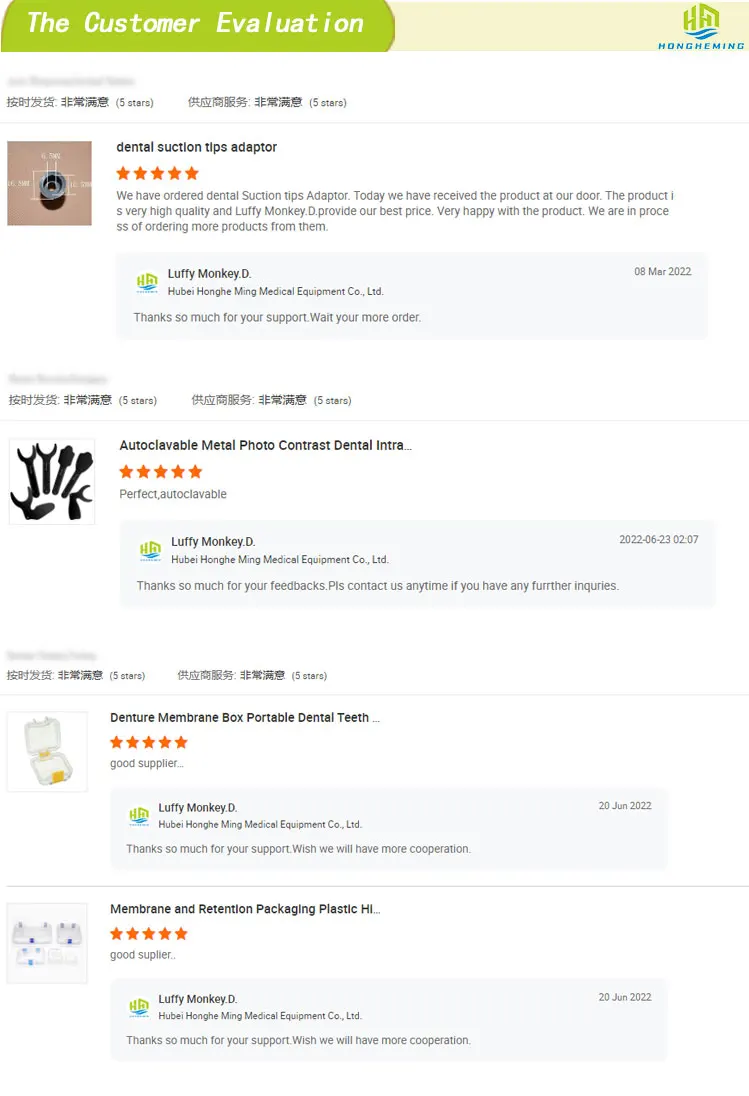Click the star rating above "good suplier.."
The height and width of the screenshot is (1096, 749).
[x=149, y=934]
